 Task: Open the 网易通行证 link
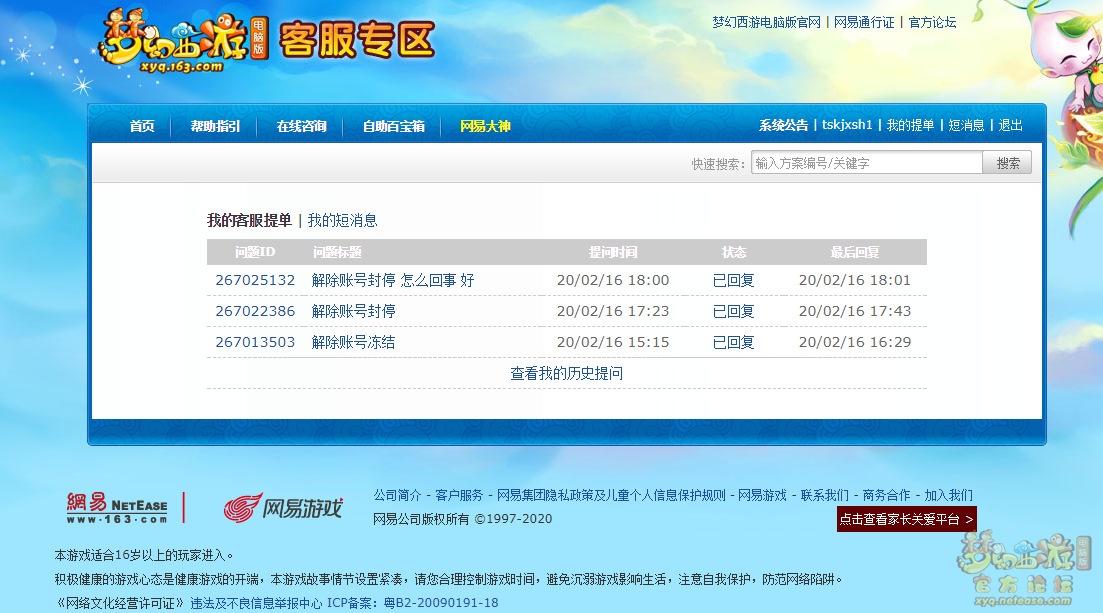(864, 23)
